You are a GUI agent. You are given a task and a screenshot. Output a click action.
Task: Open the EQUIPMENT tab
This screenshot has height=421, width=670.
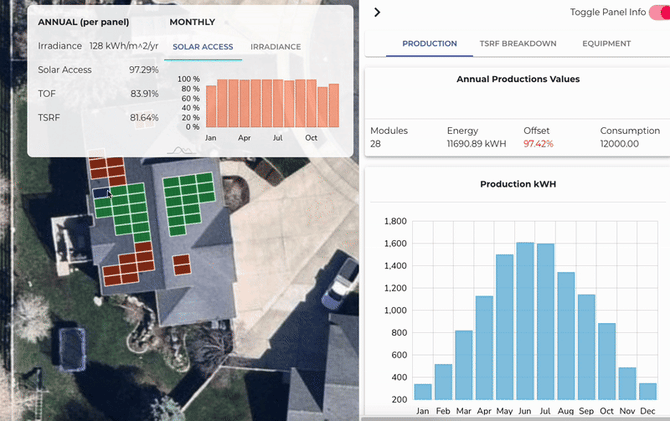pyautogui.click(x=607, y=44)
